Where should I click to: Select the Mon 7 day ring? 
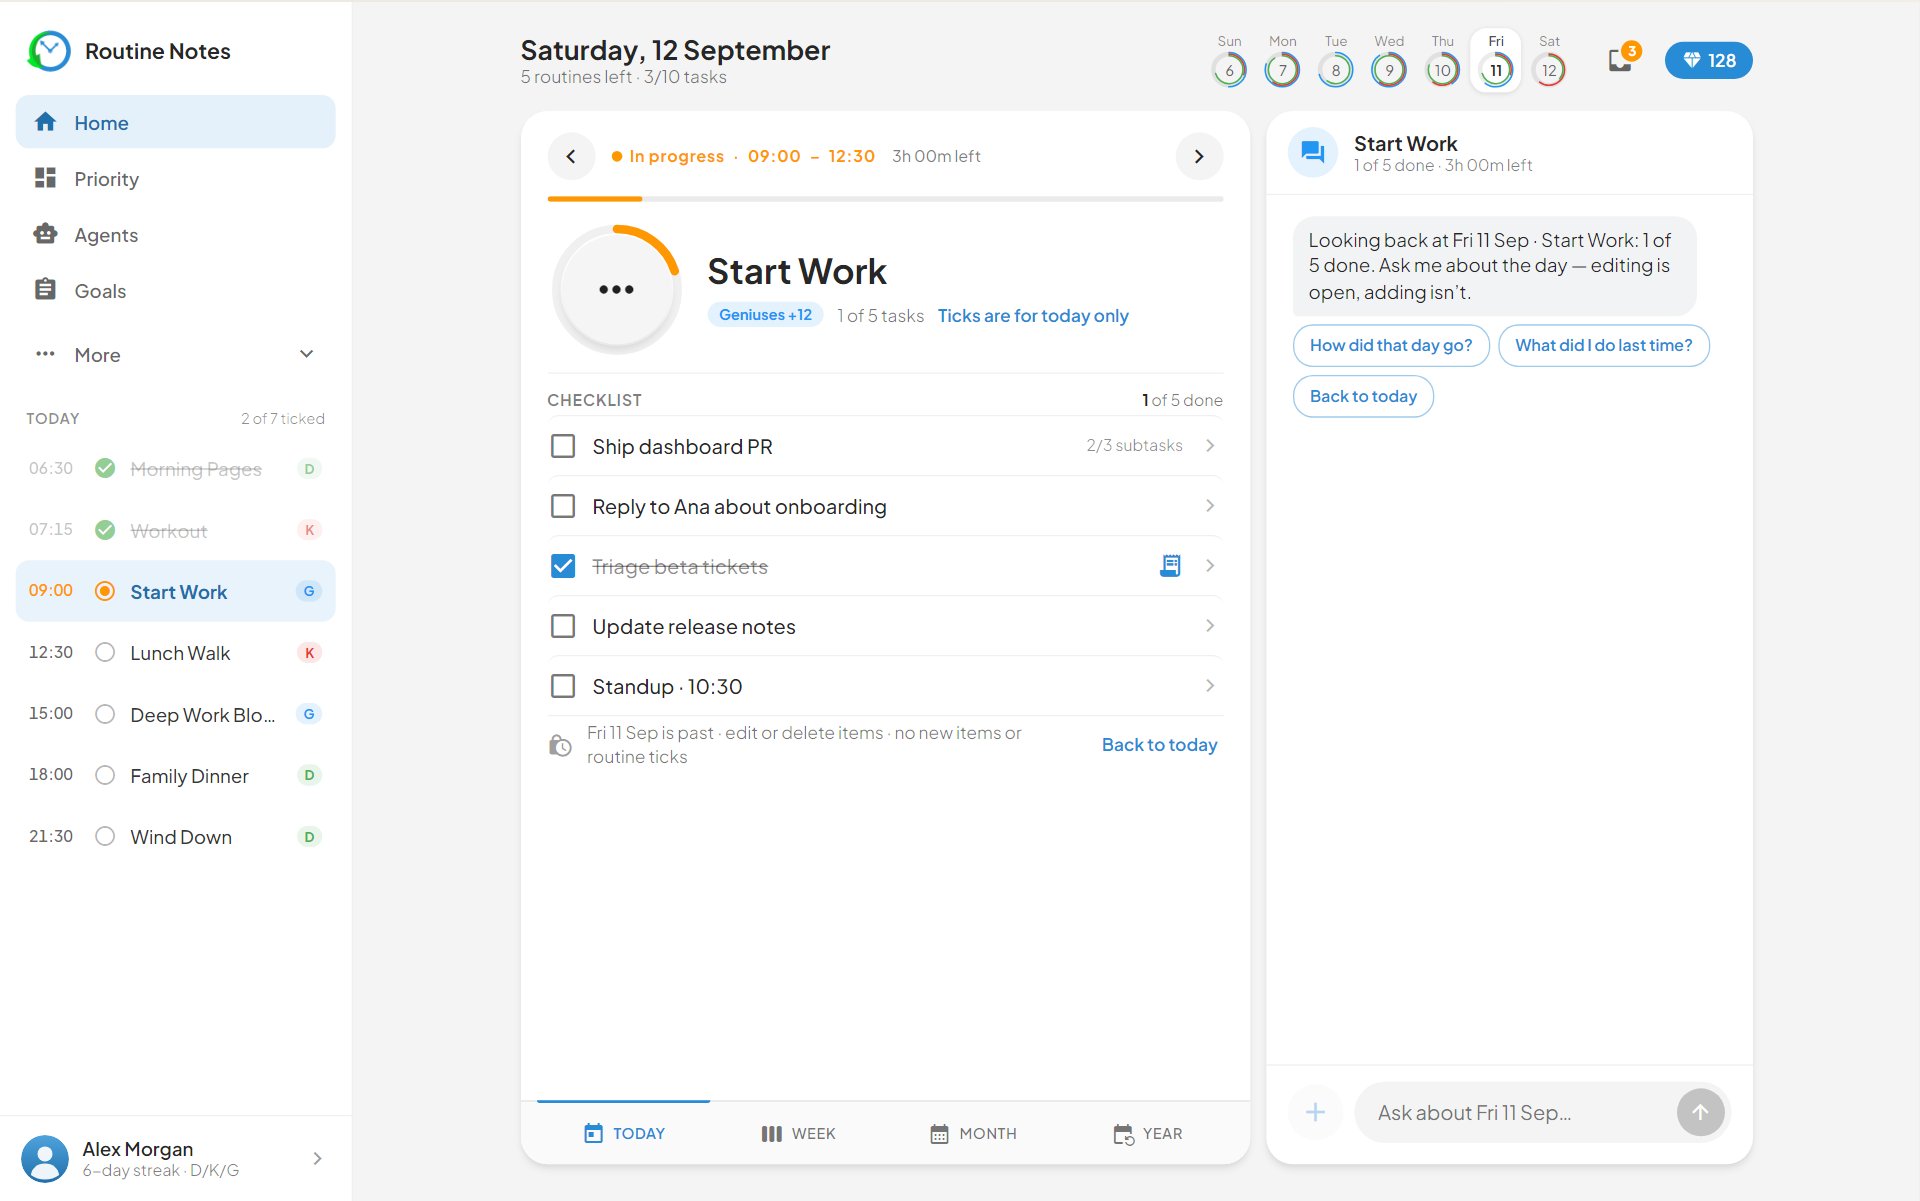click(x=1282, y=70)
